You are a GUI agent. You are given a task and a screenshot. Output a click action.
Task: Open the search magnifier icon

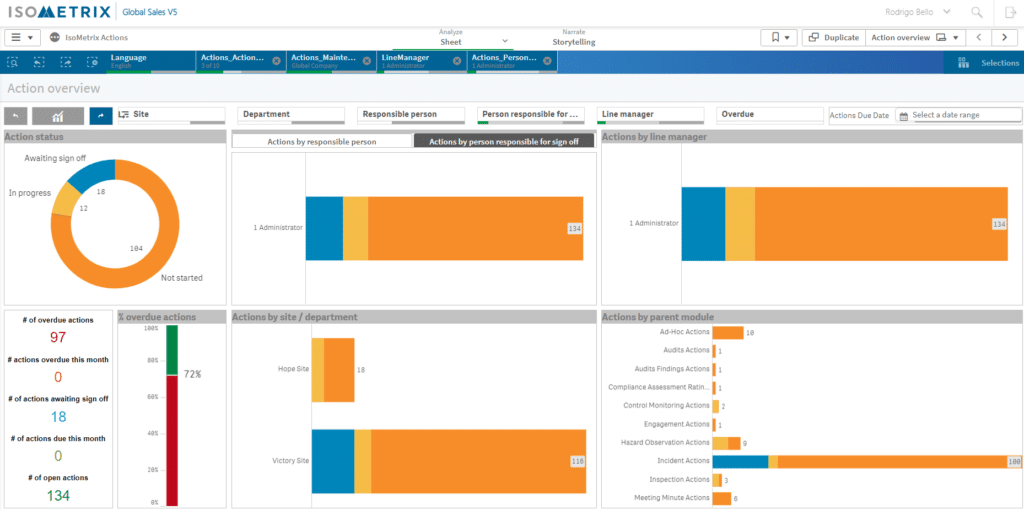click(x=977, y=12)
